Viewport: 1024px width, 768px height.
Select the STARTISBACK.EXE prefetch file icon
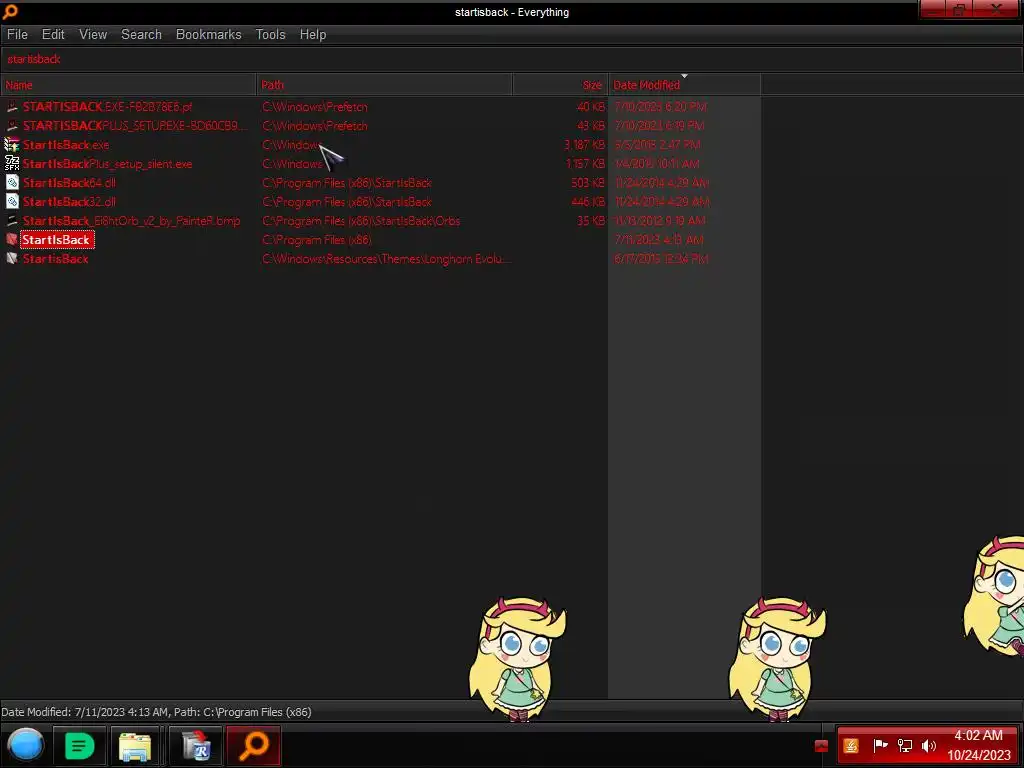pos(12,106)
